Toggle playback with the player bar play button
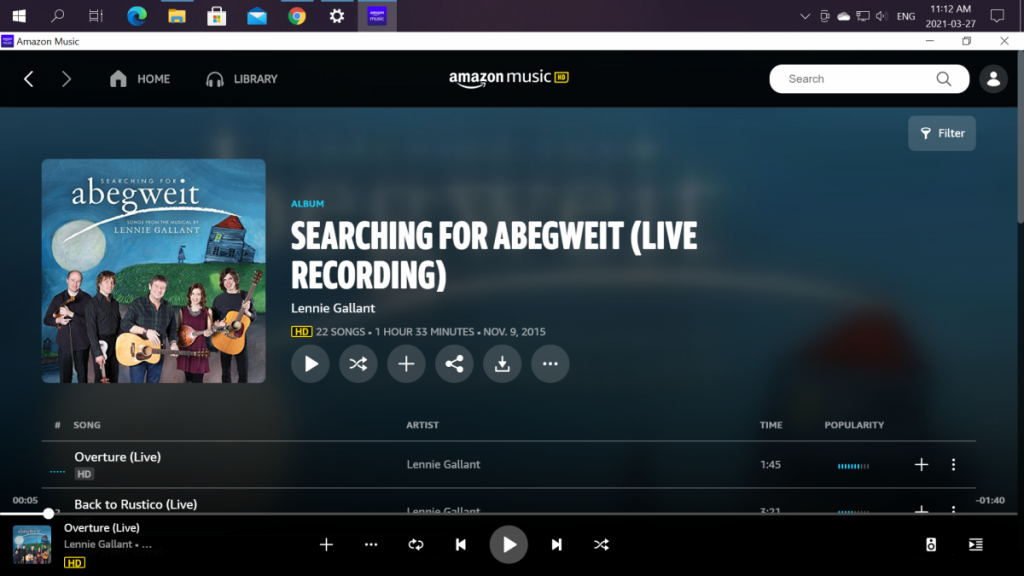This screenshot has width=1024, height=576. (x=509, y=545)
